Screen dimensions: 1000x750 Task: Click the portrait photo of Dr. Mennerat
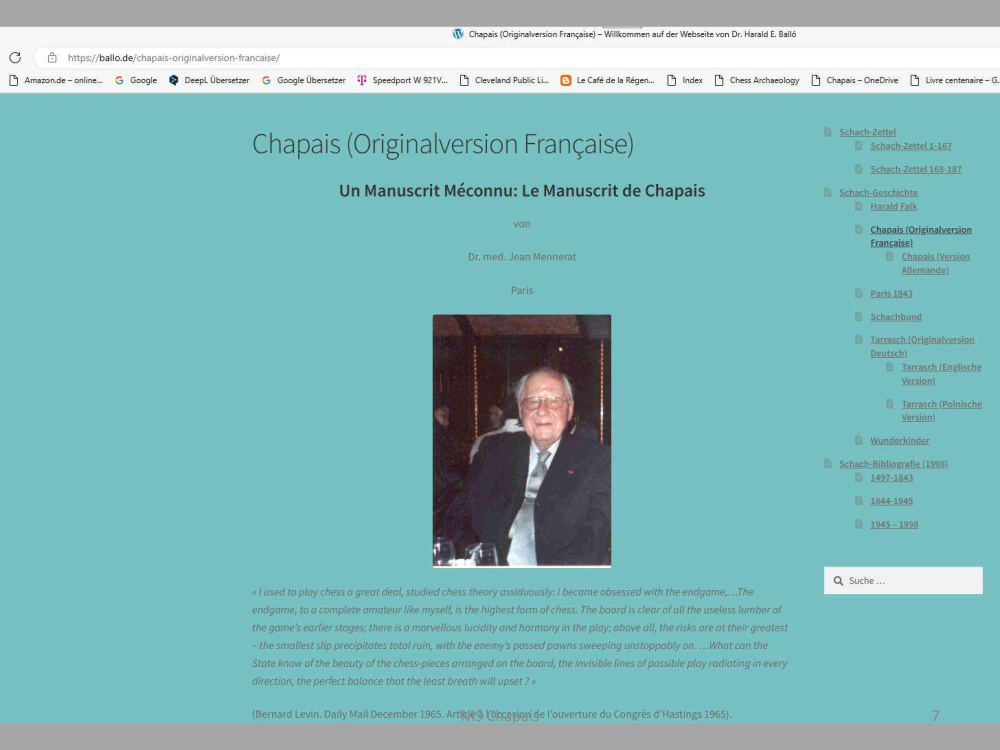(x=521, y=441)
